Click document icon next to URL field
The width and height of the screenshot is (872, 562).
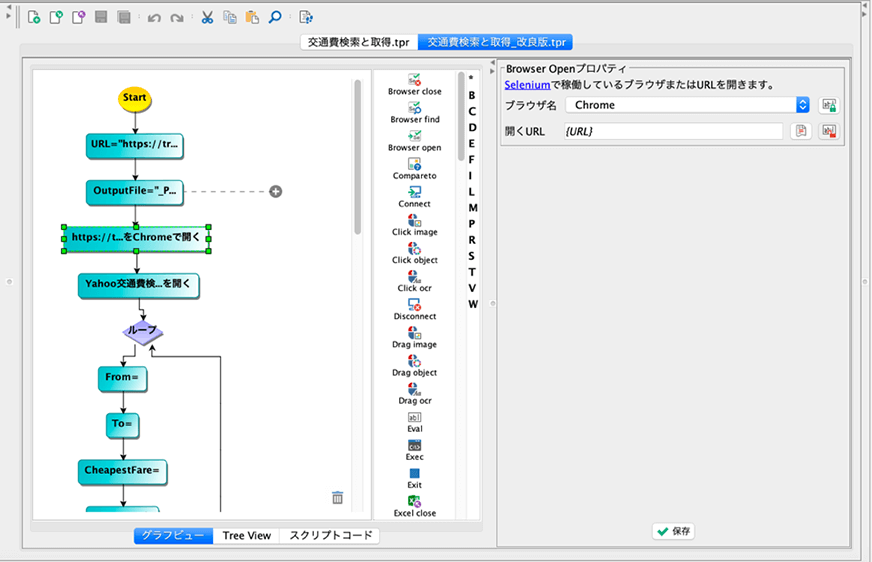pos(801,131)
